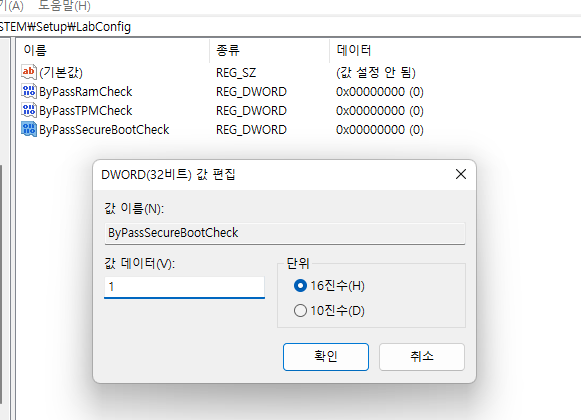Sort by the 종류 column header

228,50
